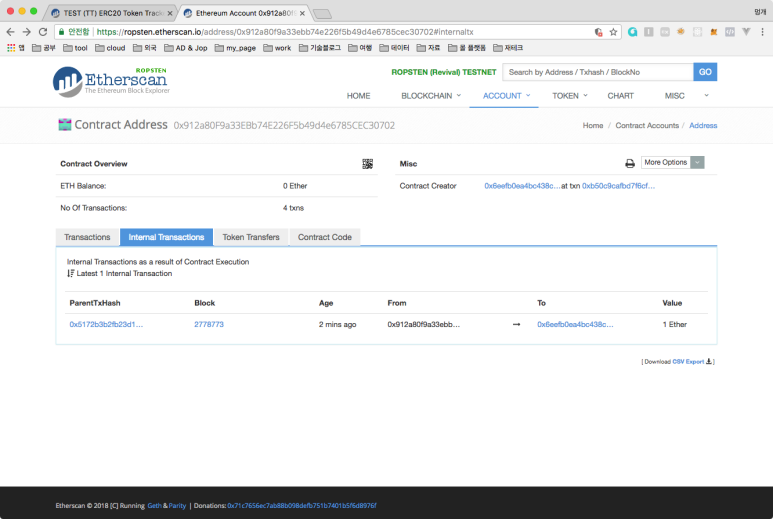773x519 pixels.
Task: Expand the TOKEN menu
Action: pyautogui.click(x=570, y=96)
